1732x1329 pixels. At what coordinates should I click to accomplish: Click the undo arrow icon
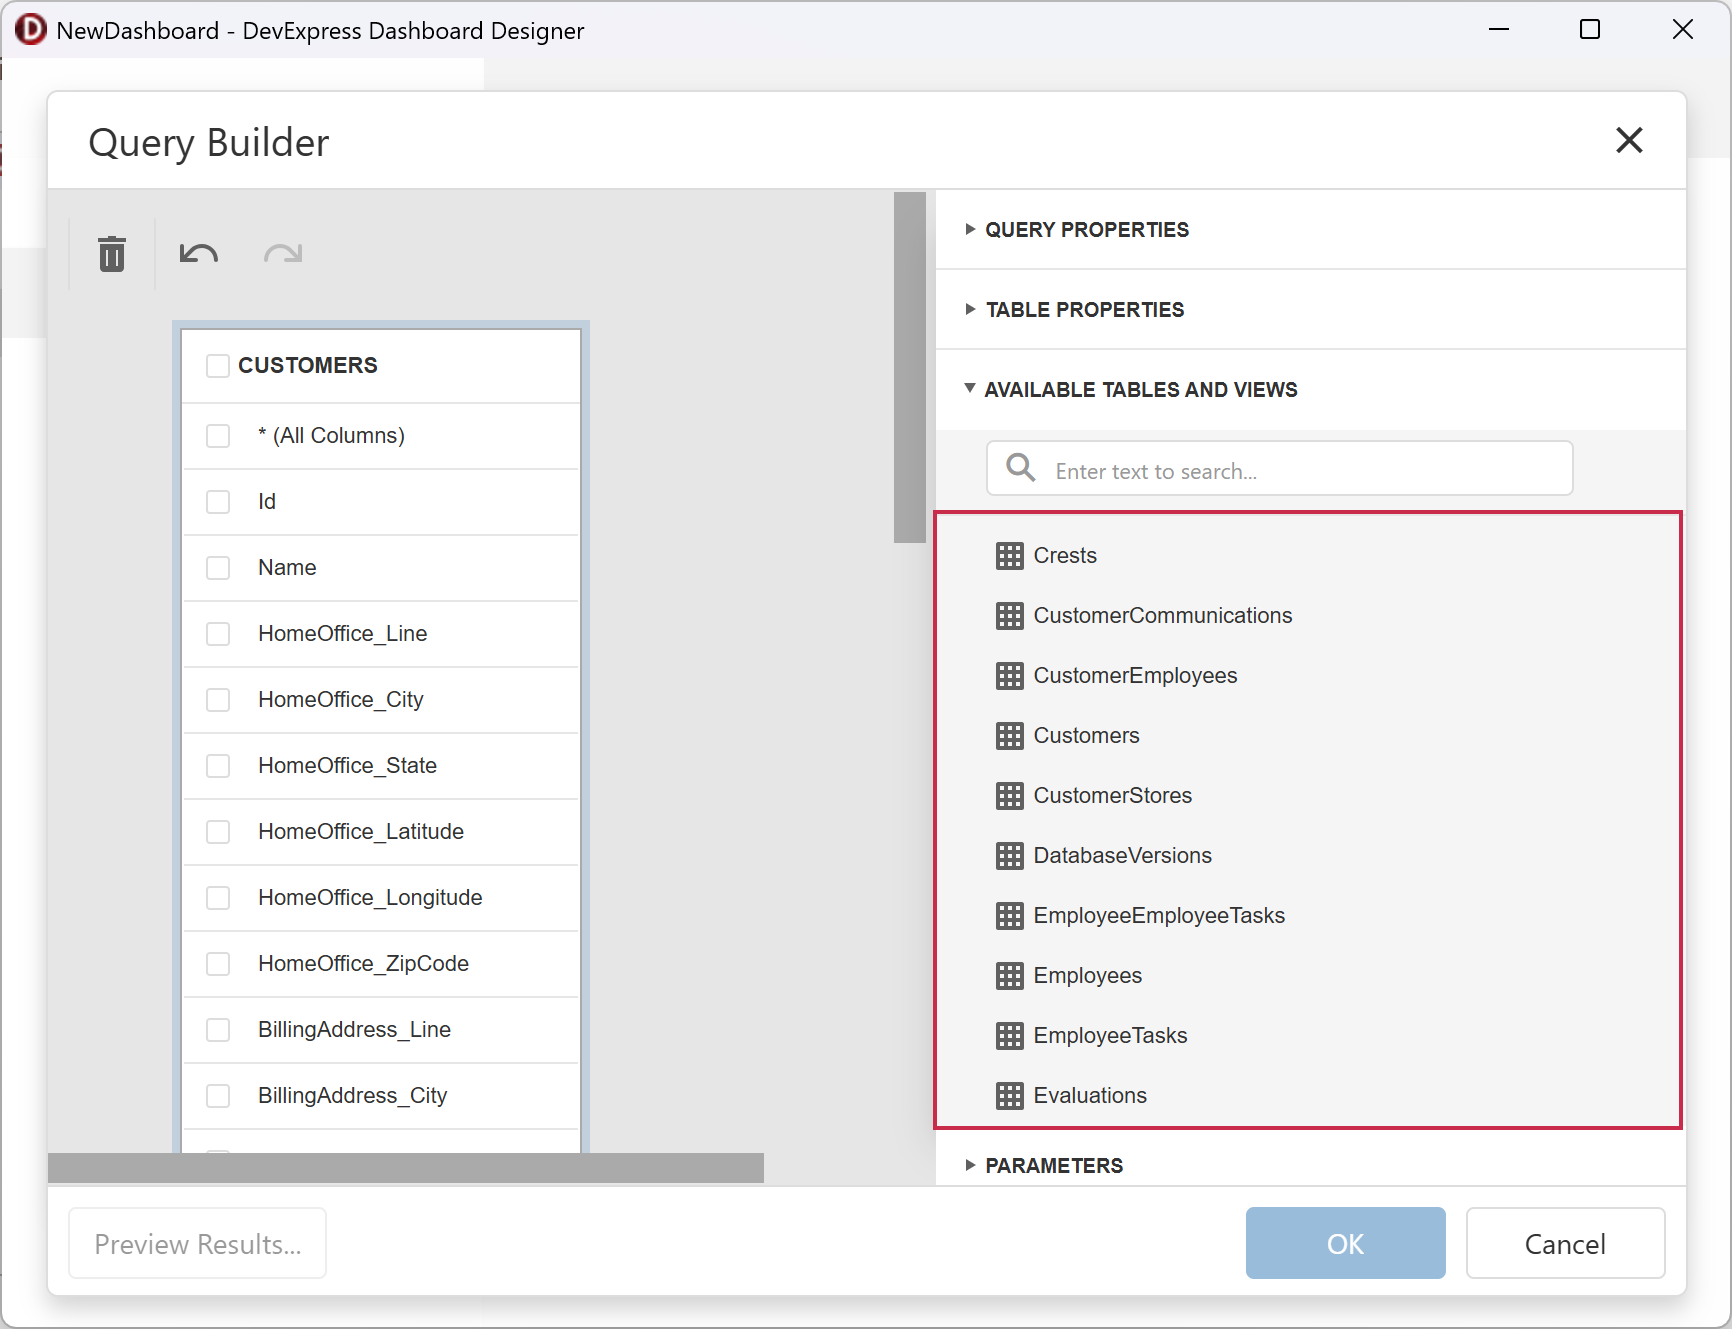pos(198,254)
